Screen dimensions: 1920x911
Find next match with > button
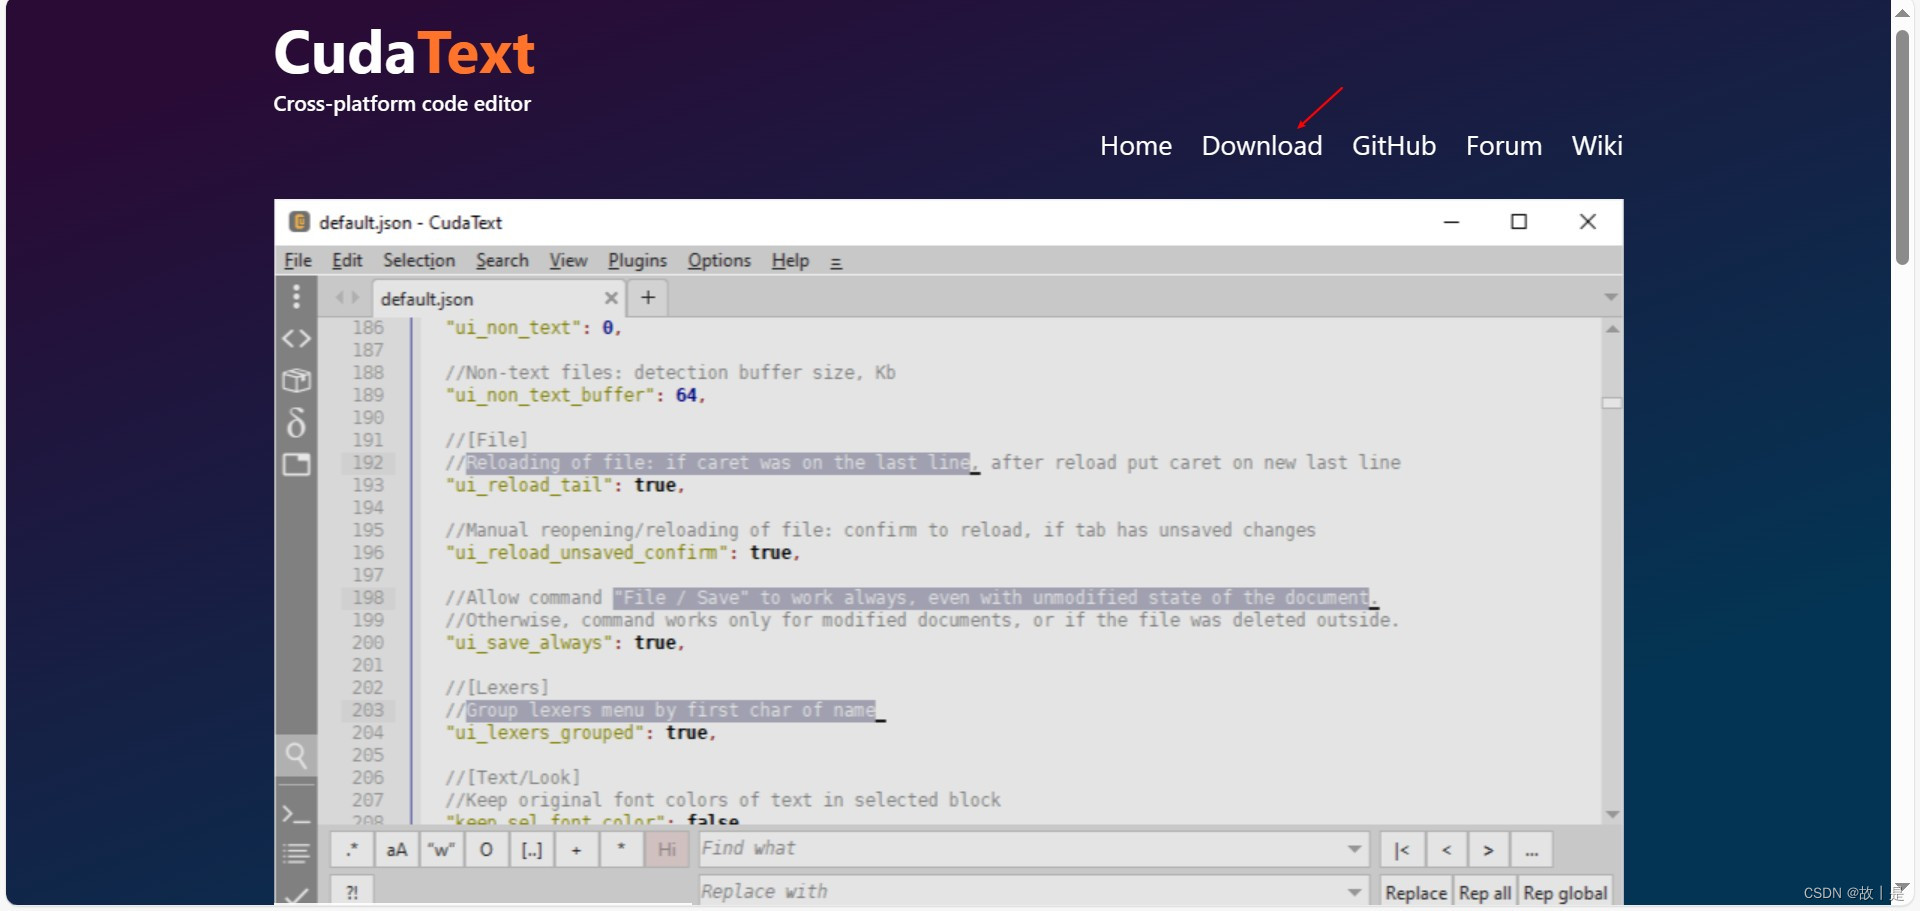[x=1489, y=850]
